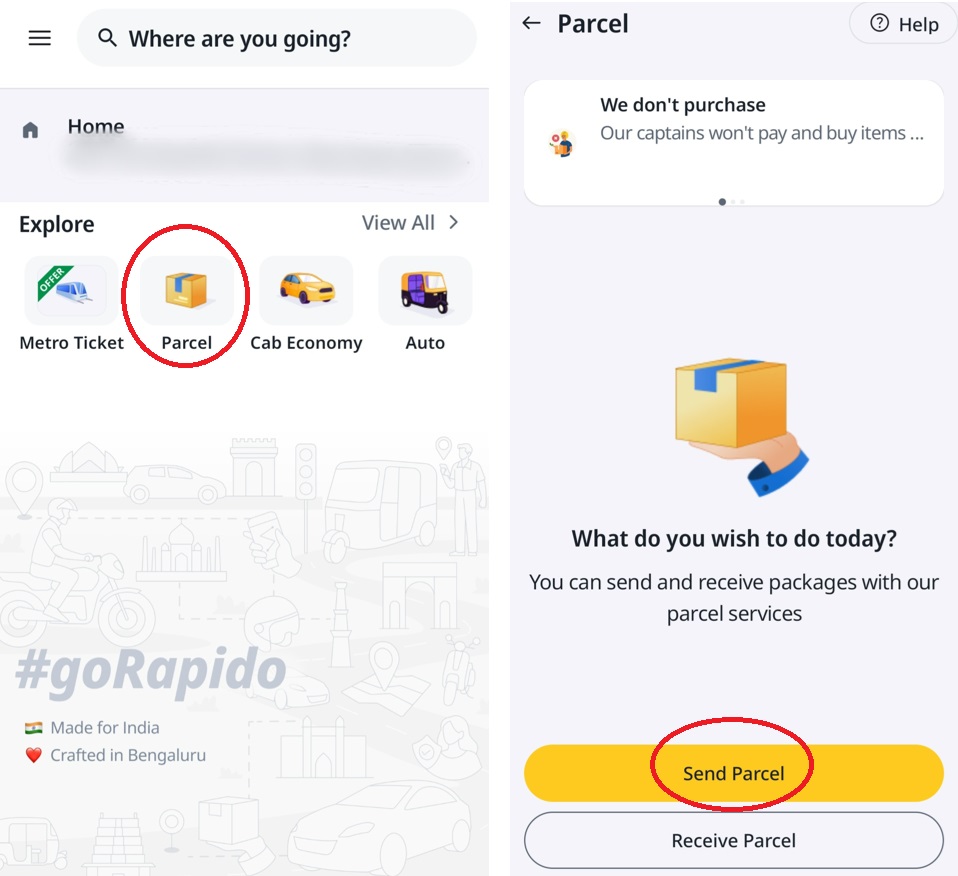This screenshot has width=958, height=876.
Task: Click the chevron next to View All
Action: click(x=453, y=222)
